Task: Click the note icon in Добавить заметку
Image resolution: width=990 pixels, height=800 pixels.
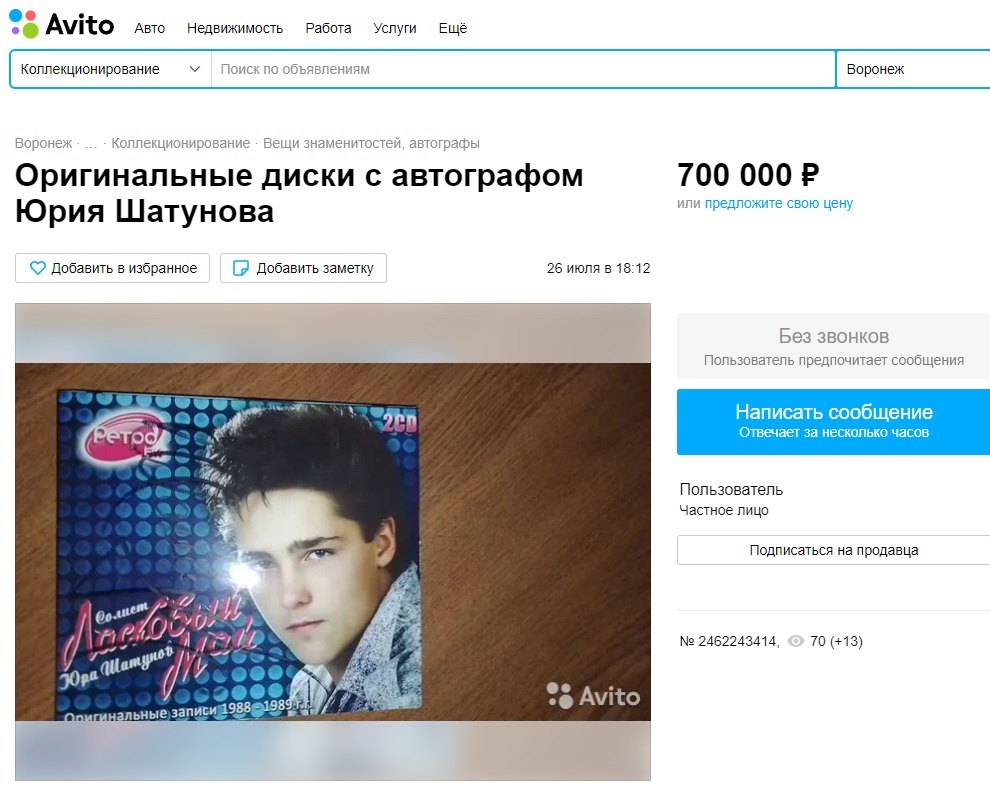Action: pyautogui.click(x=241, y=268)
